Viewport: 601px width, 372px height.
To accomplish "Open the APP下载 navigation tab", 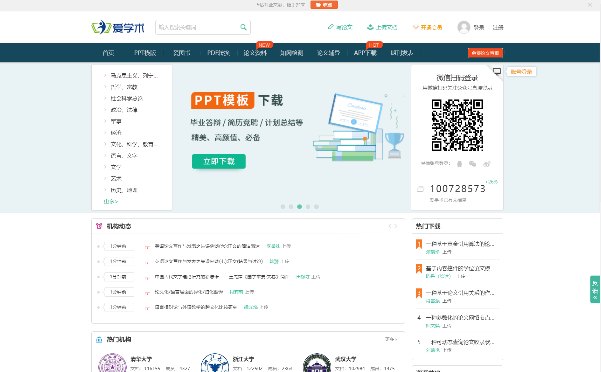I will coord(365,53).
